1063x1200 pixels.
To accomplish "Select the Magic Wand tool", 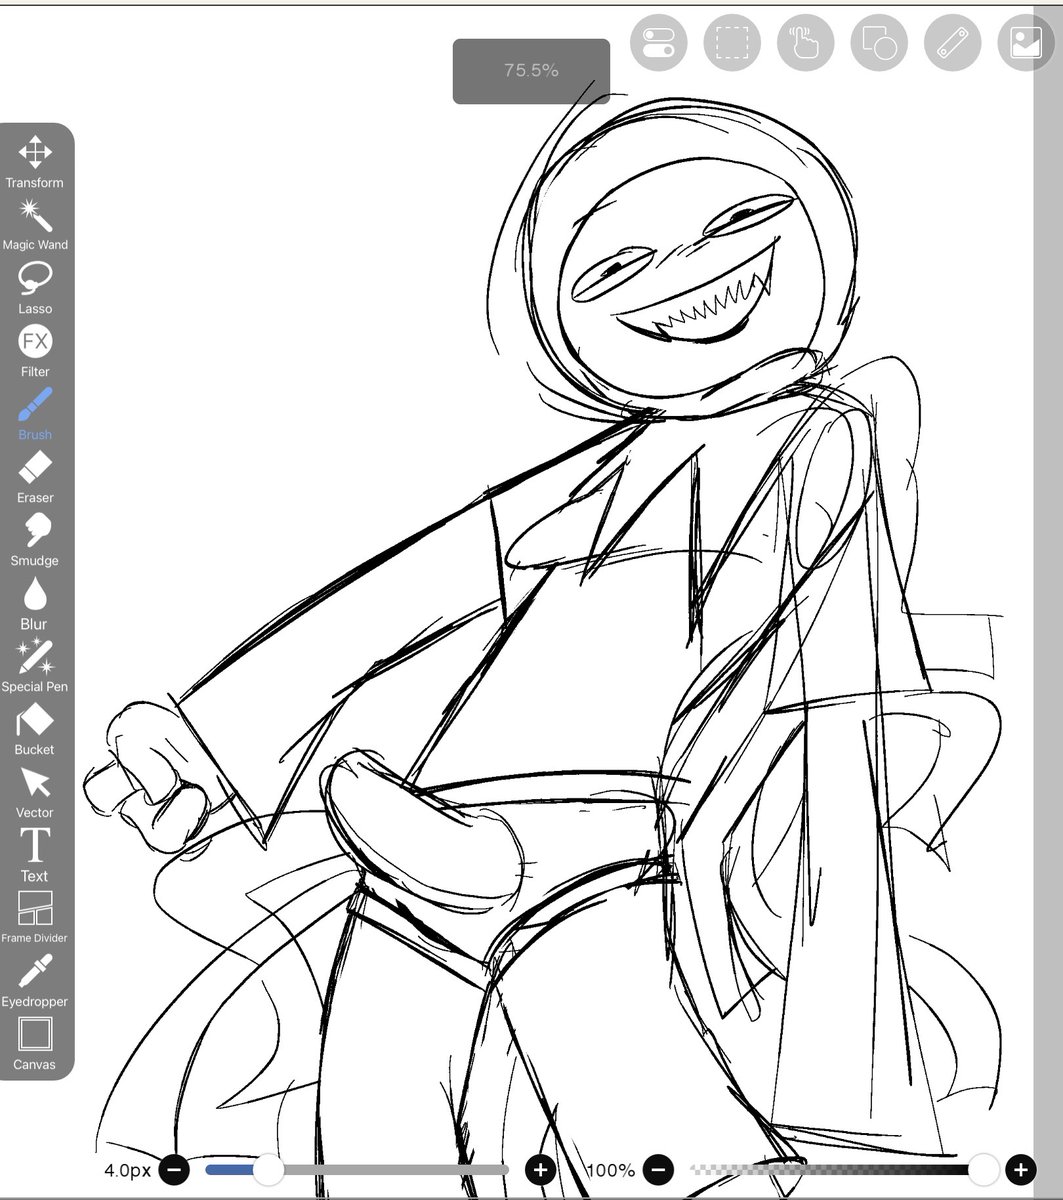I will (x=35, y=224).
